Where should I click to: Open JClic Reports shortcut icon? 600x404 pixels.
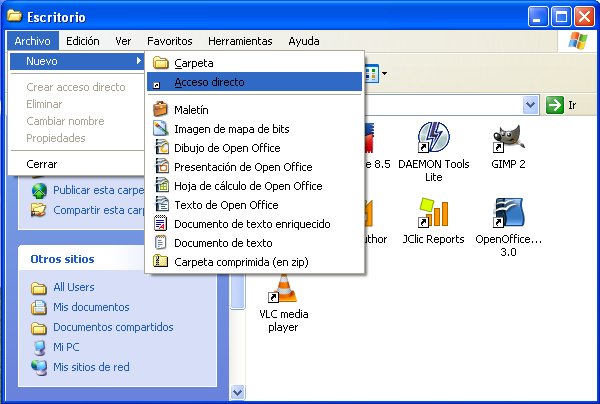coord(433,214)
